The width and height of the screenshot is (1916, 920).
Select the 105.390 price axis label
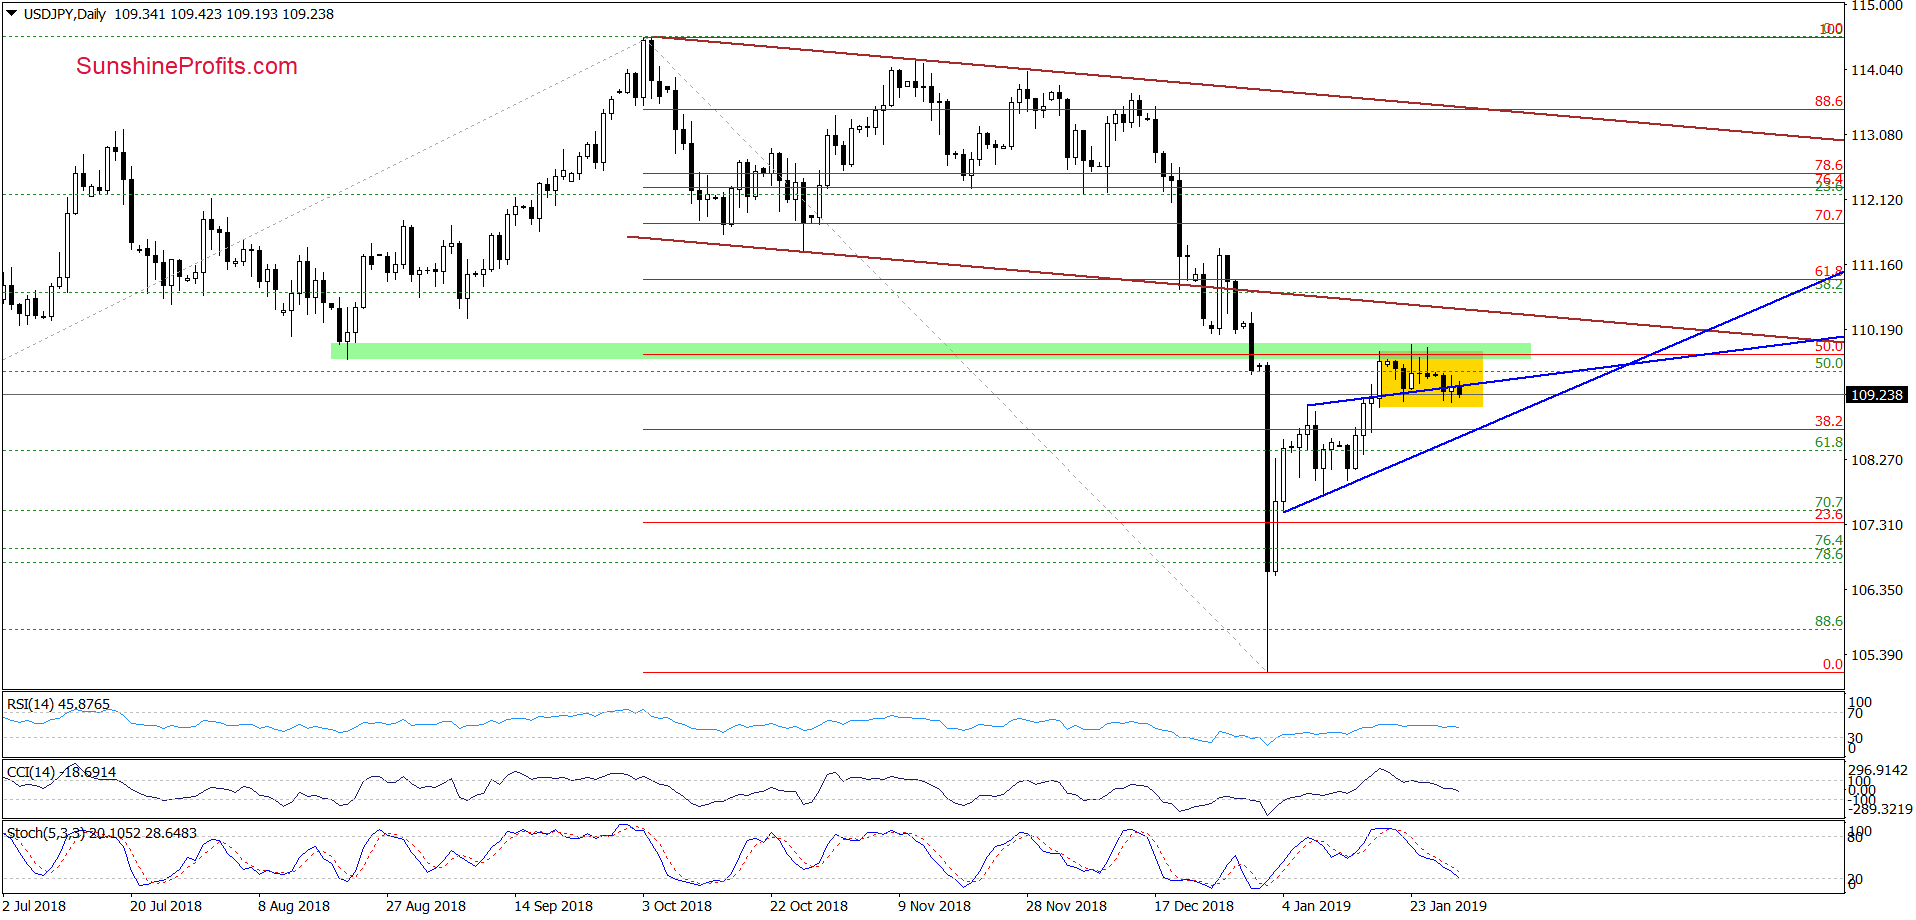coord(1877,655)
